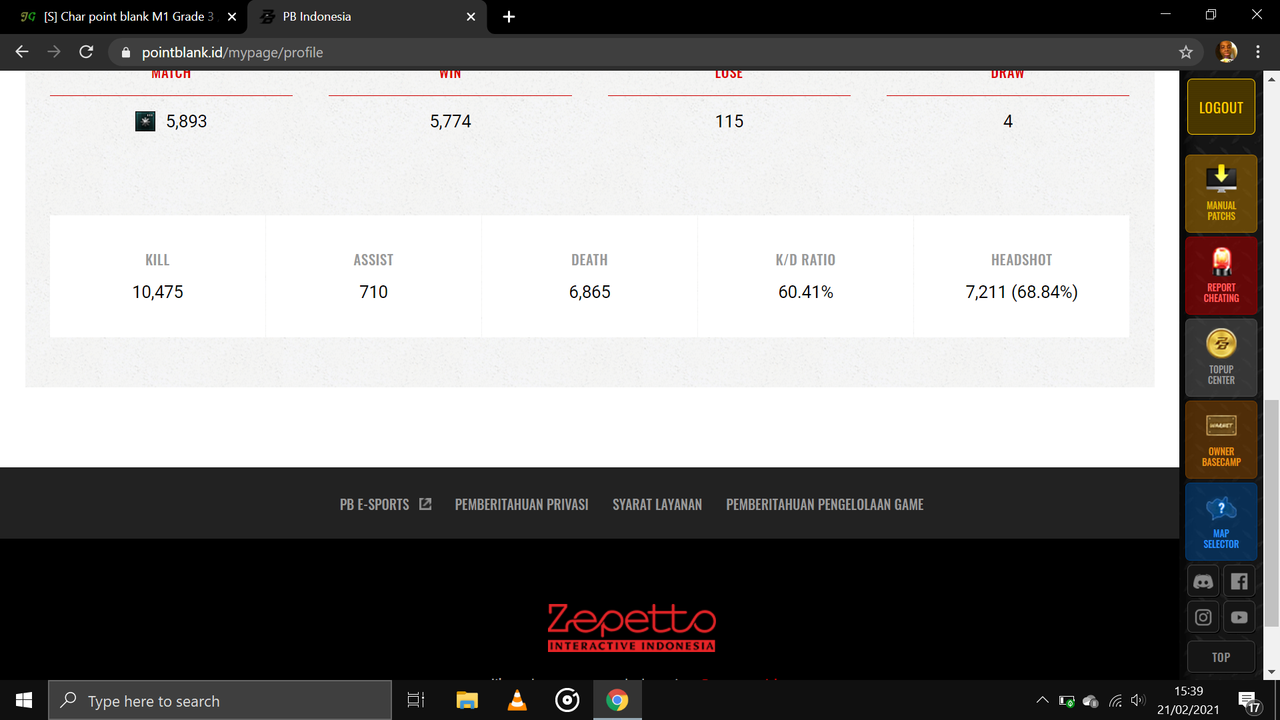Go forward to the next page

[54, 52]
